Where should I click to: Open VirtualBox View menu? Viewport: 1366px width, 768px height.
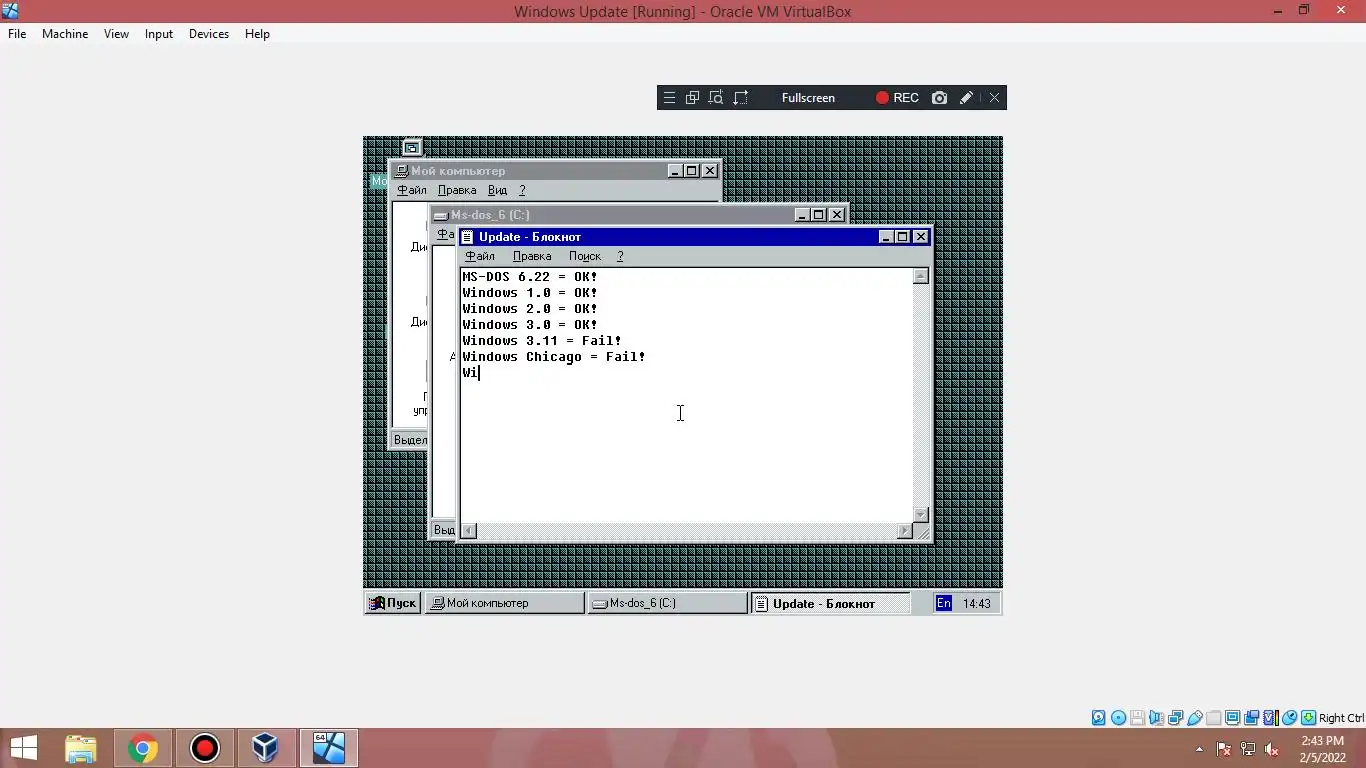(116, 34)
